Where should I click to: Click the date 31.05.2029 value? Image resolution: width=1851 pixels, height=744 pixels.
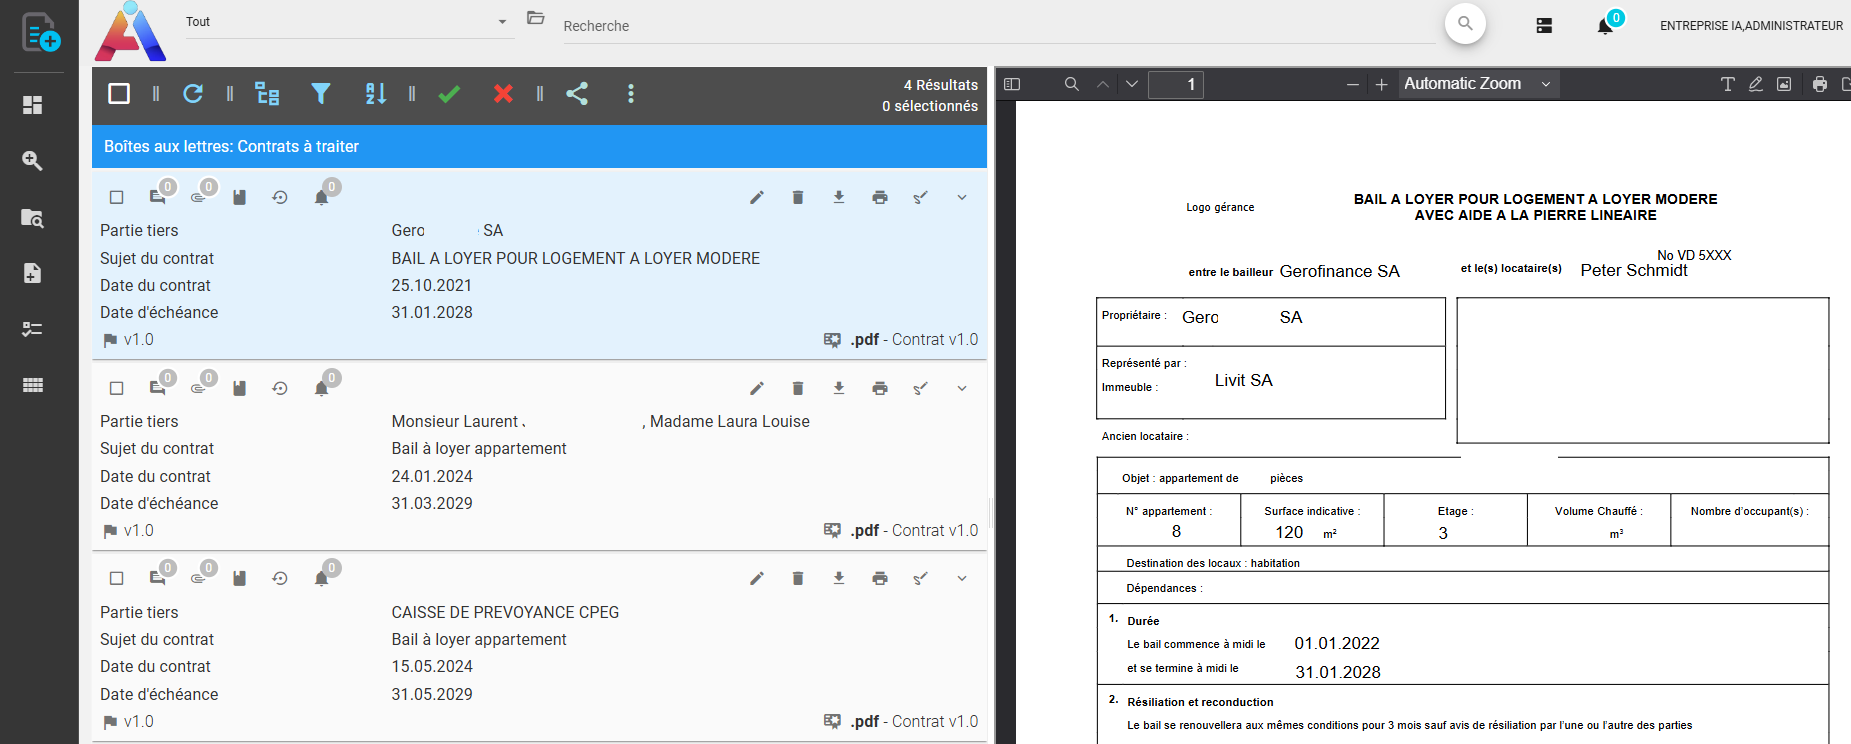click(x=432, y=694)
